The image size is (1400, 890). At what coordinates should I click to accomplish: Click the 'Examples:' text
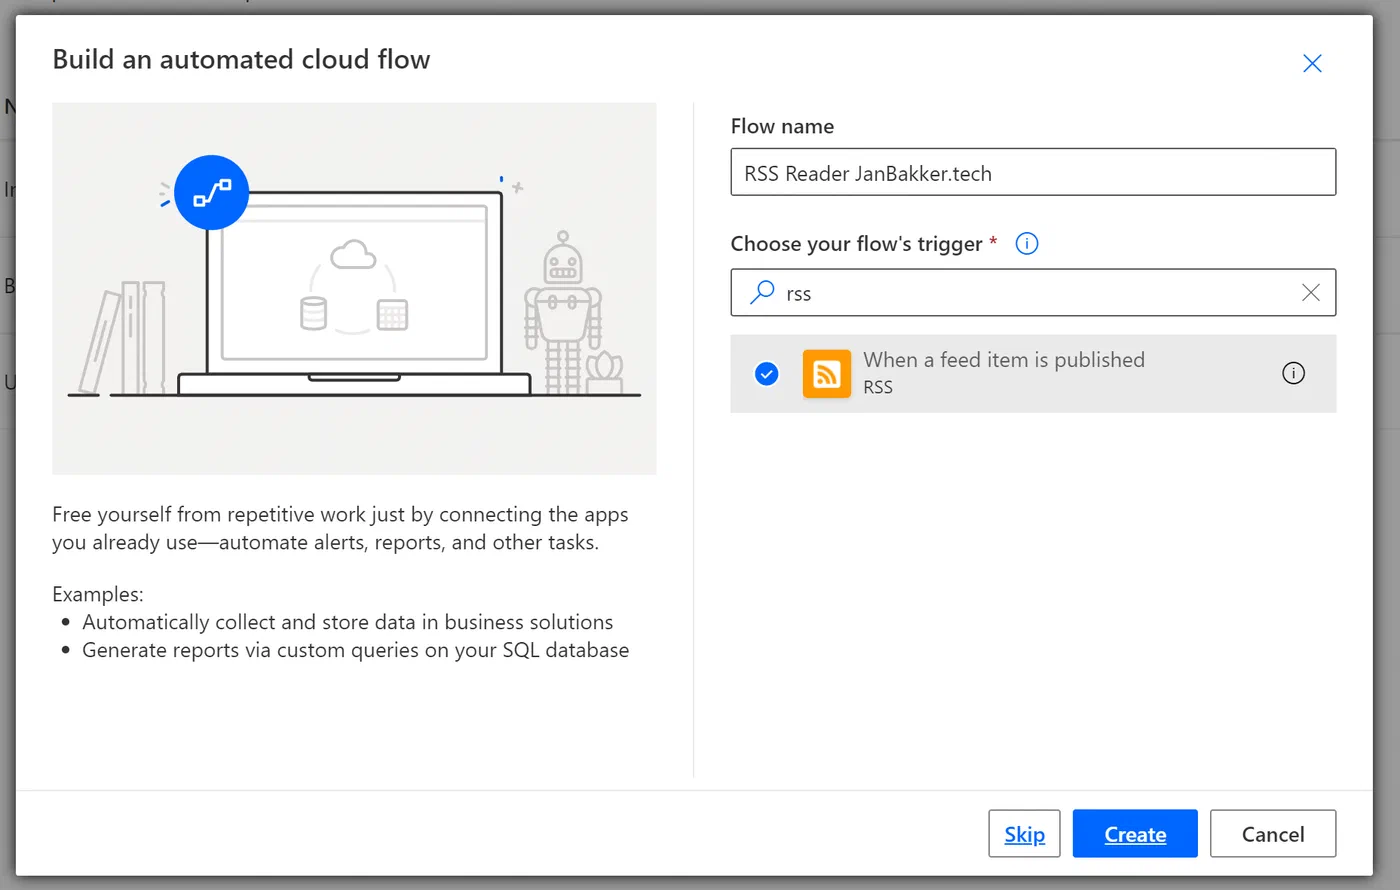click(x=98, y=594)
